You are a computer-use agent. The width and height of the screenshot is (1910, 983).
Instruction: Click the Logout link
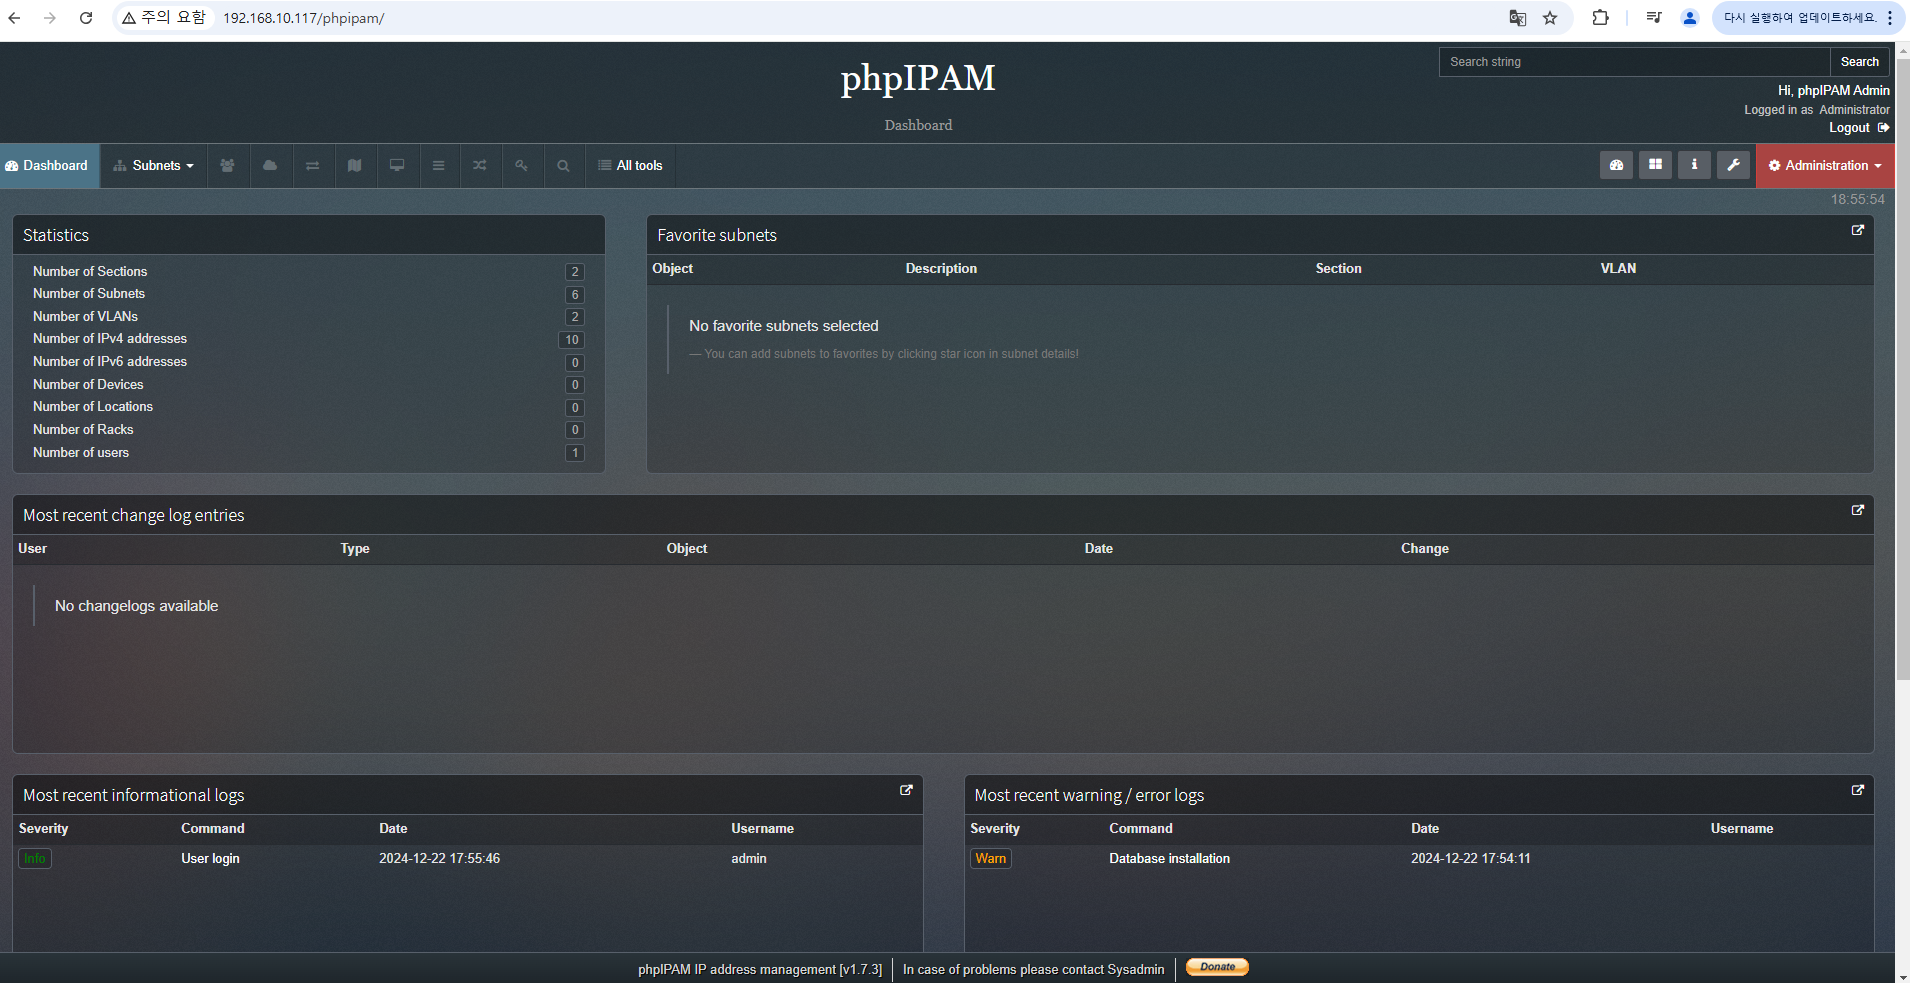click(1849, 128)
